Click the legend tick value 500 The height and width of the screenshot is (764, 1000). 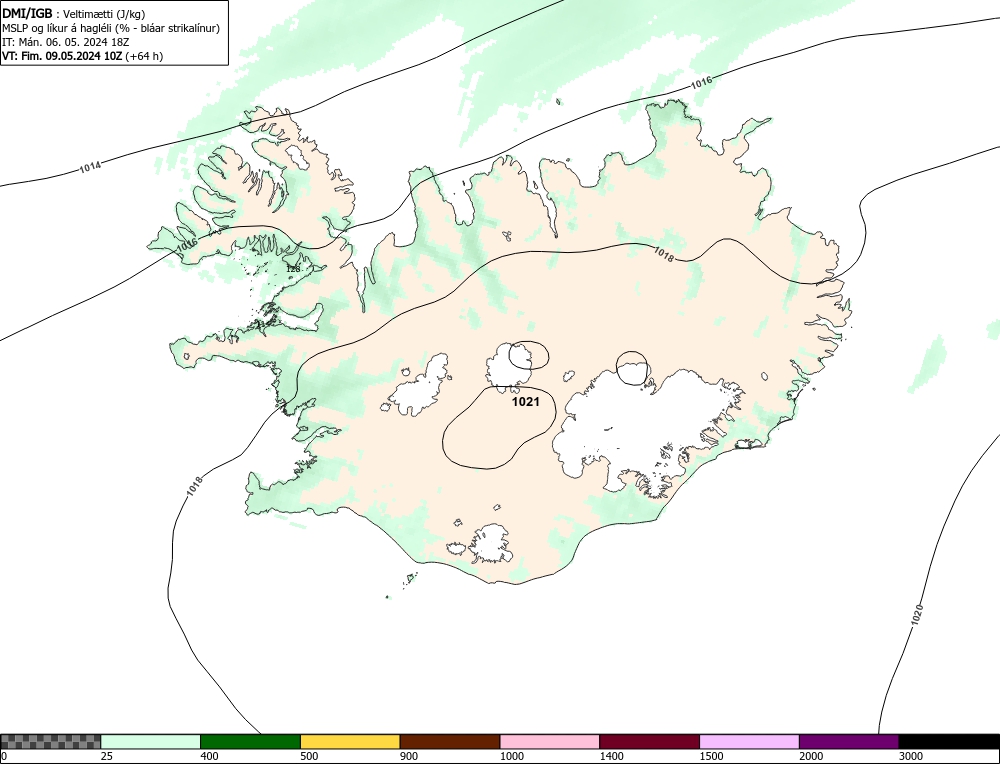coord(309,756)
